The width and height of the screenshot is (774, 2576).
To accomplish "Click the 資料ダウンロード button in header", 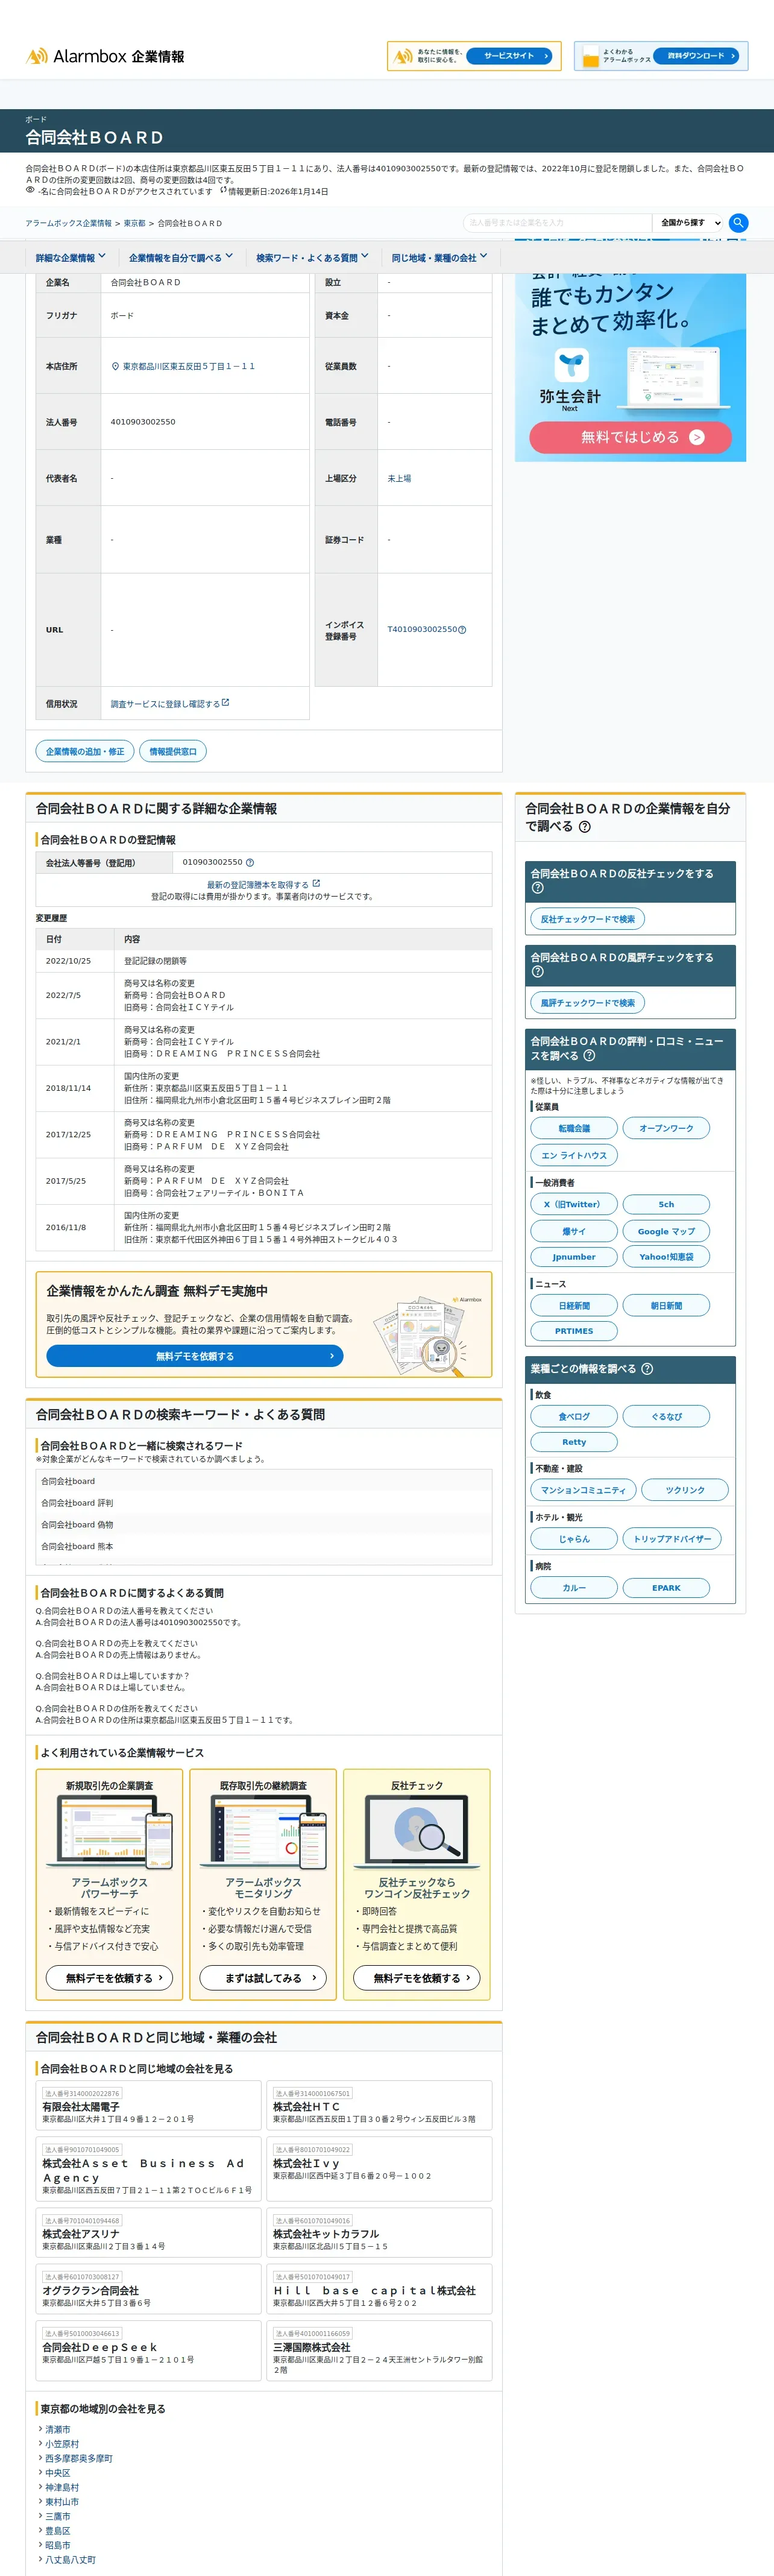I will tap(697, 56).
